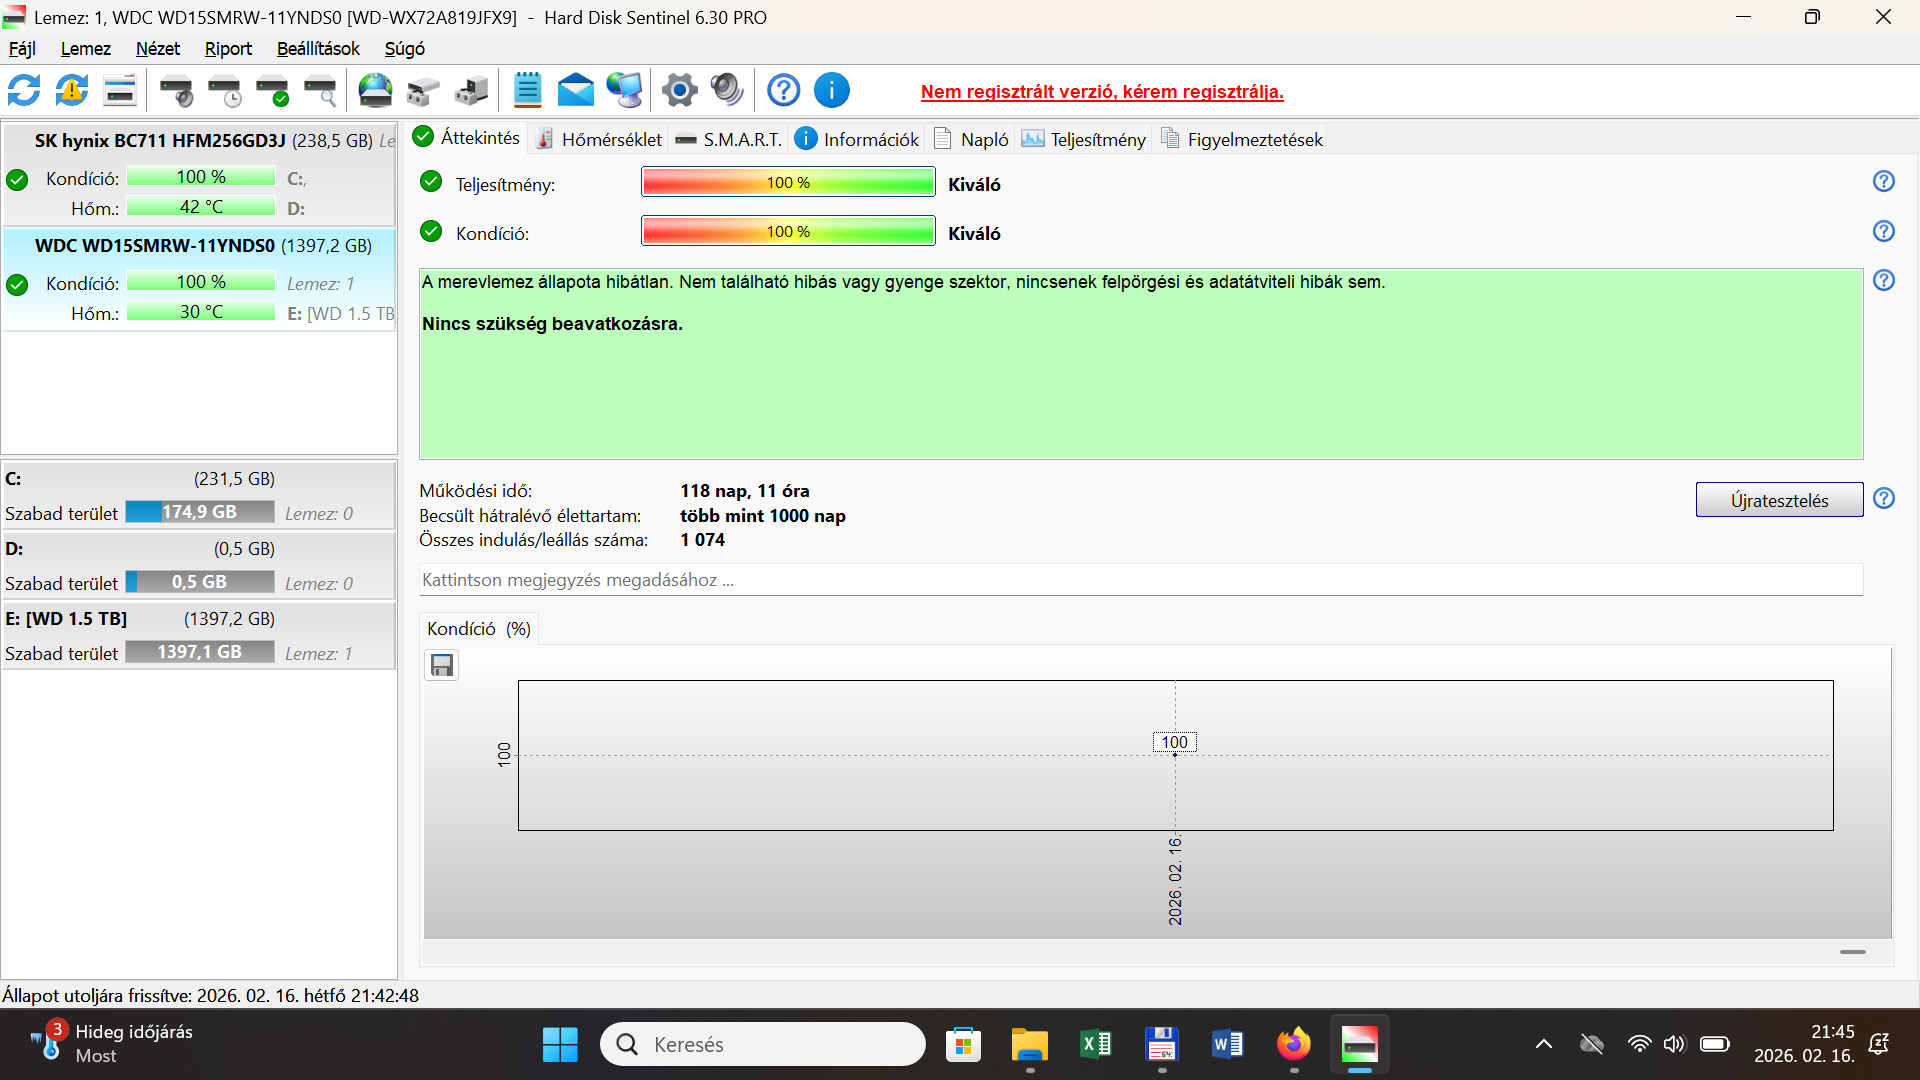Click the blue info circle toolbar icon
The image size is (1920, 1080).
[x=831, y=91]
